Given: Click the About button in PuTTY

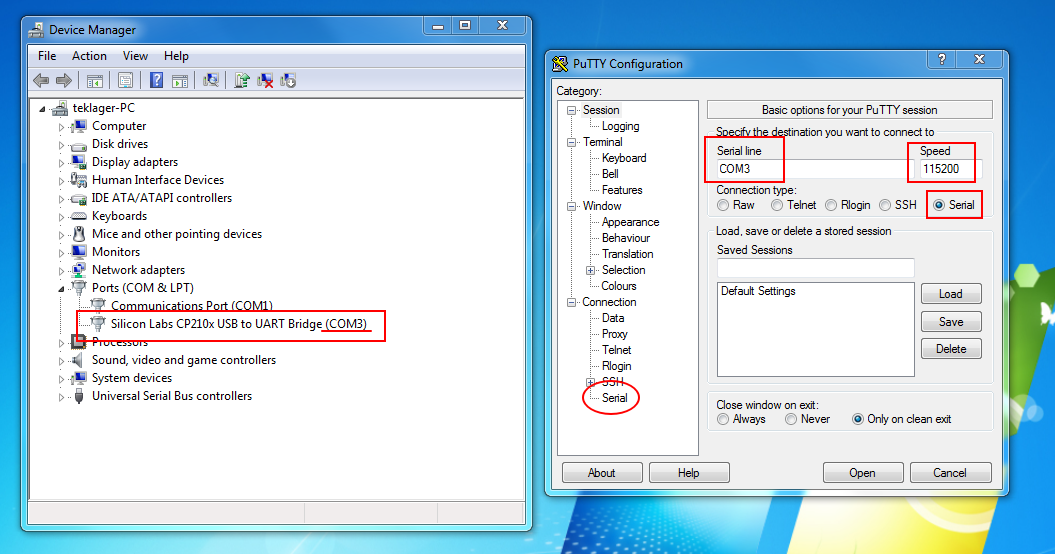Looking at the screenshot, I should [x=602, y=473].
